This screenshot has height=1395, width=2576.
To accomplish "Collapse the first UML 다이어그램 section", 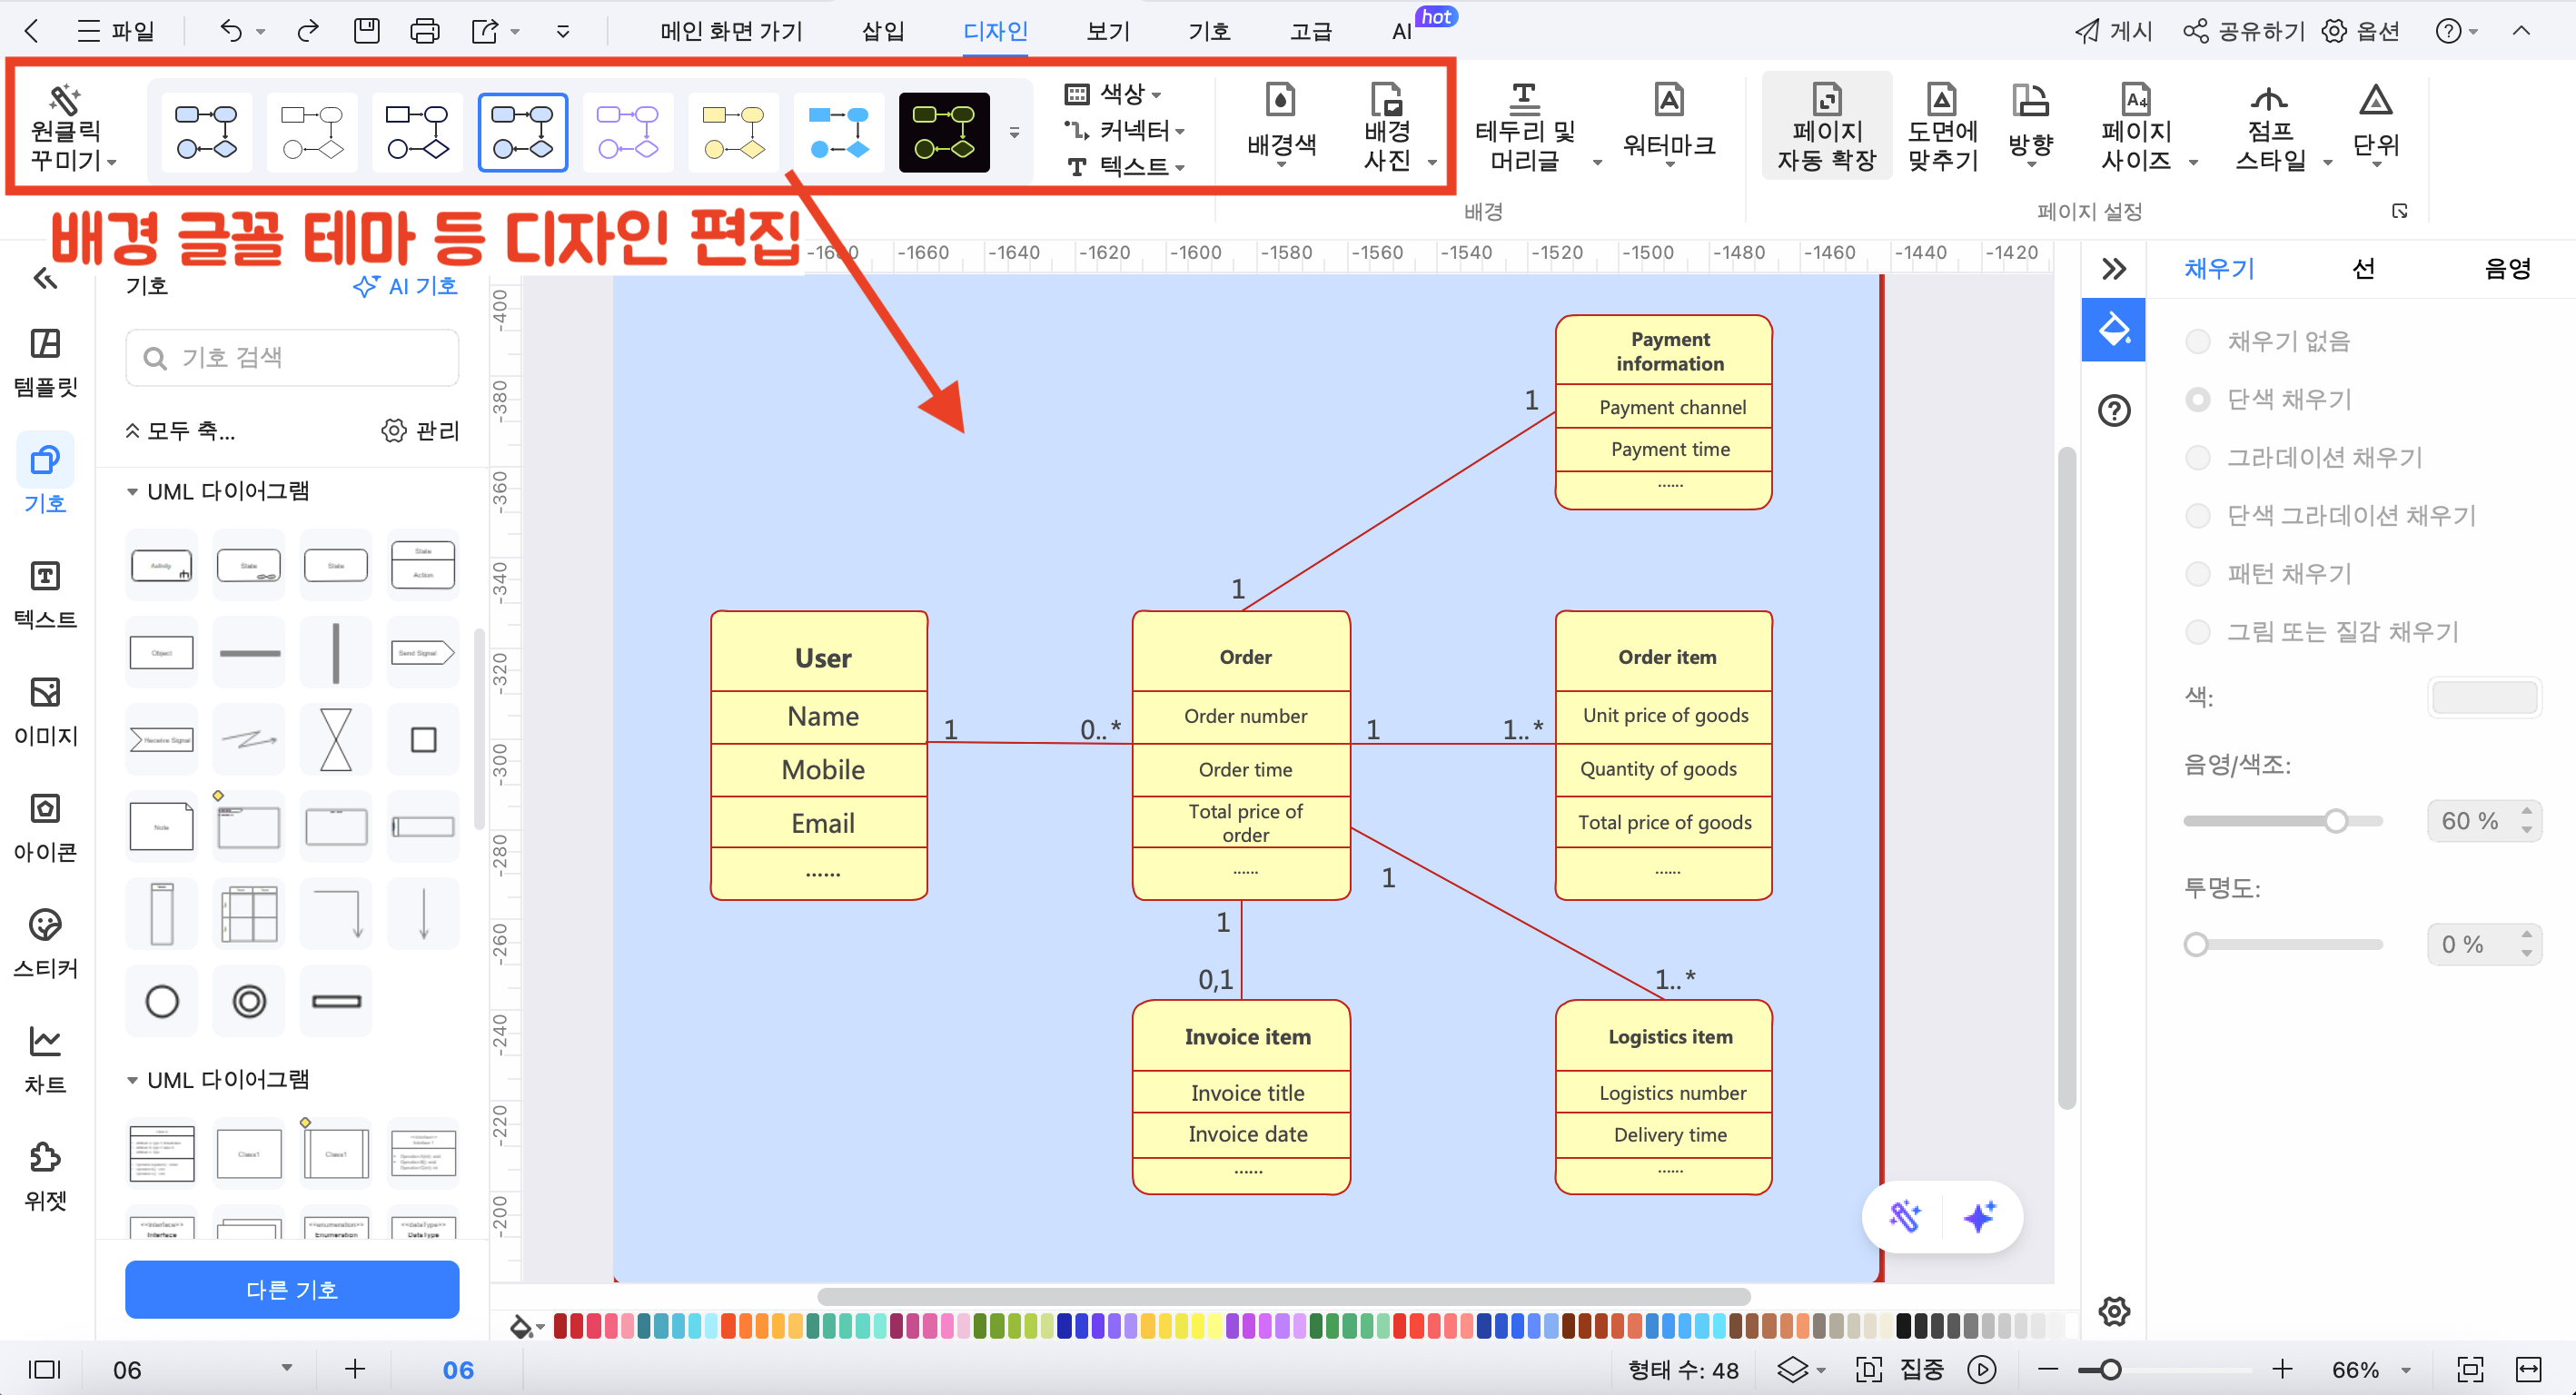I will coord(132,491).
